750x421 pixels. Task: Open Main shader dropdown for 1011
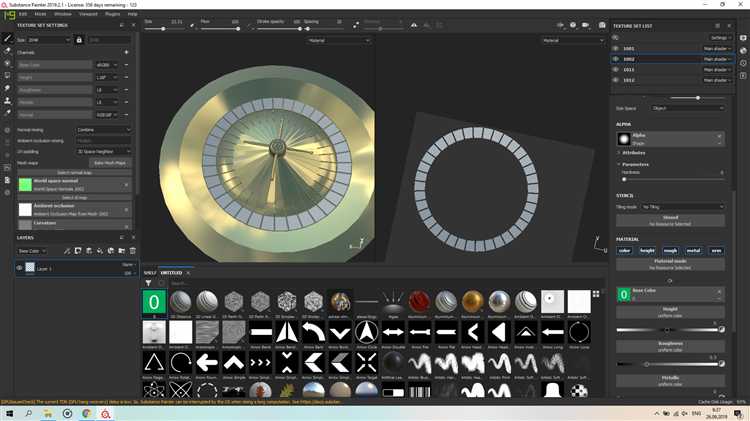717,70
